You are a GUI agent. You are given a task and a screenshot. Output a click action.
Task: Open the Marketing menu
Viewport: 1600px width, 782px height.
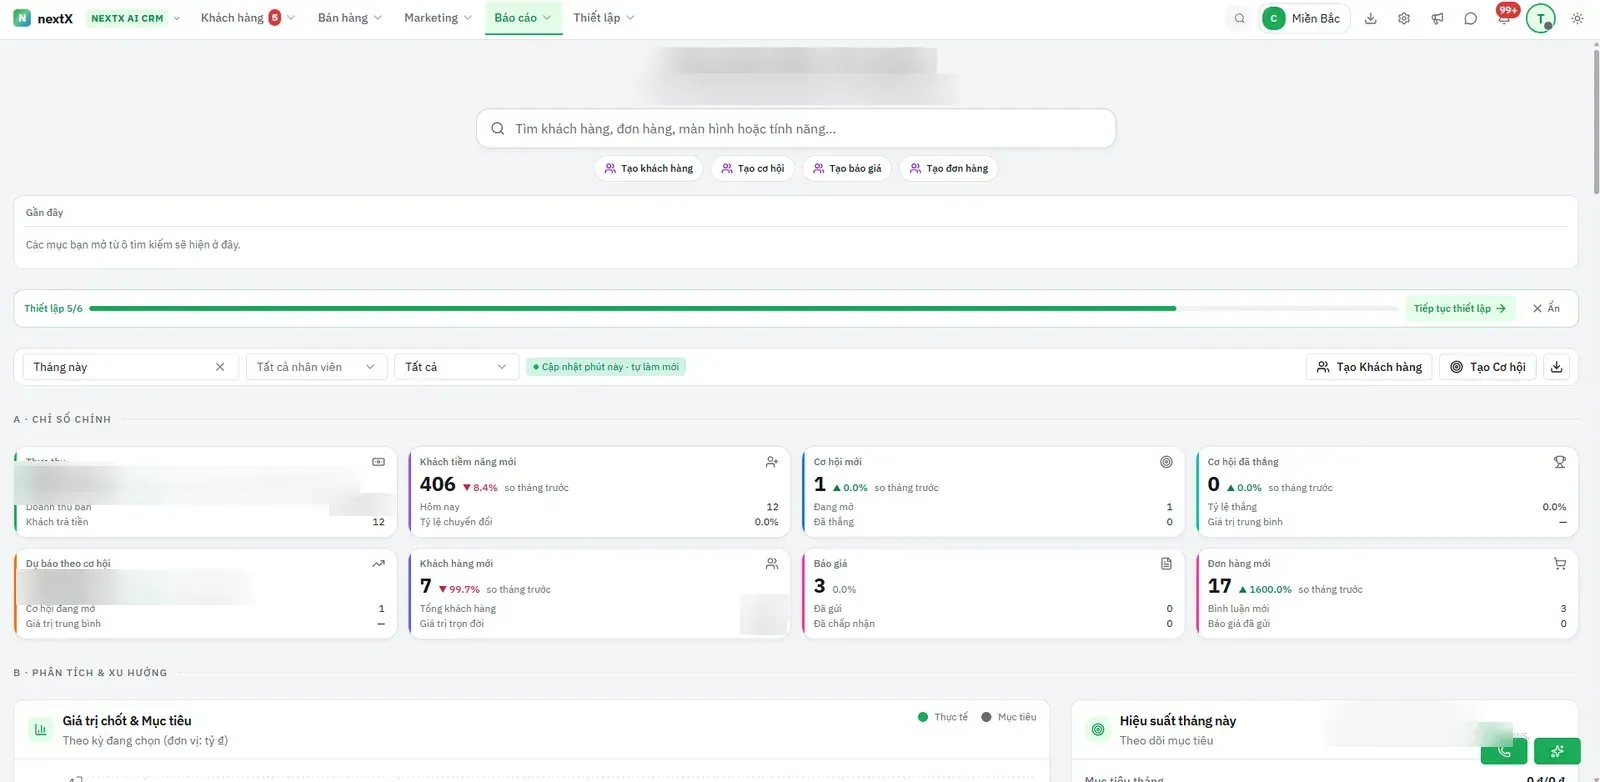(438, 18)
